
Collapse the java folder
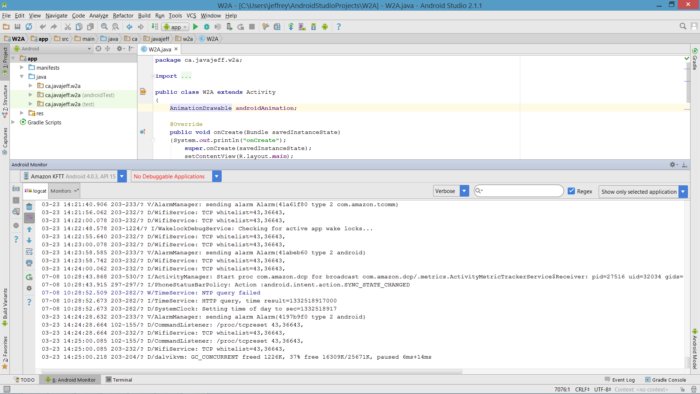pyautogui.click(x=21, y=76)
